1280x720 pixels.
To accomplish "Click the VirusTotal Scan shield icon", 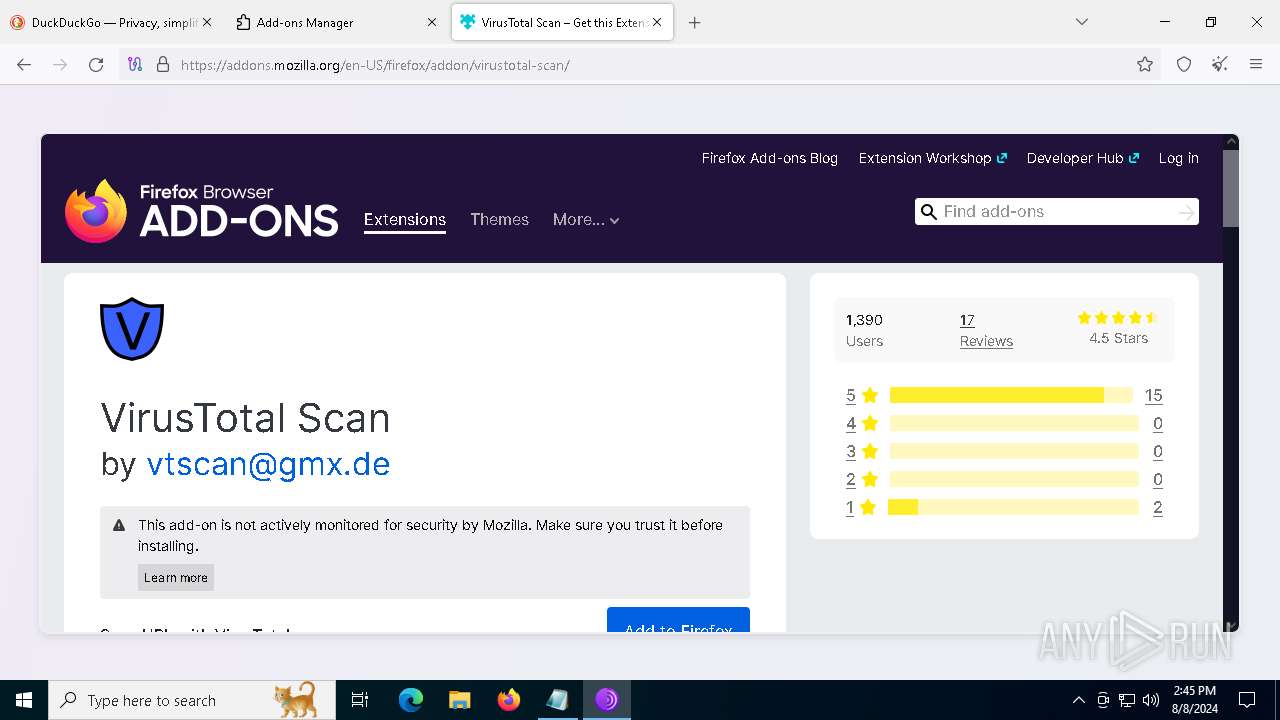I will click(x=132, y=329).
